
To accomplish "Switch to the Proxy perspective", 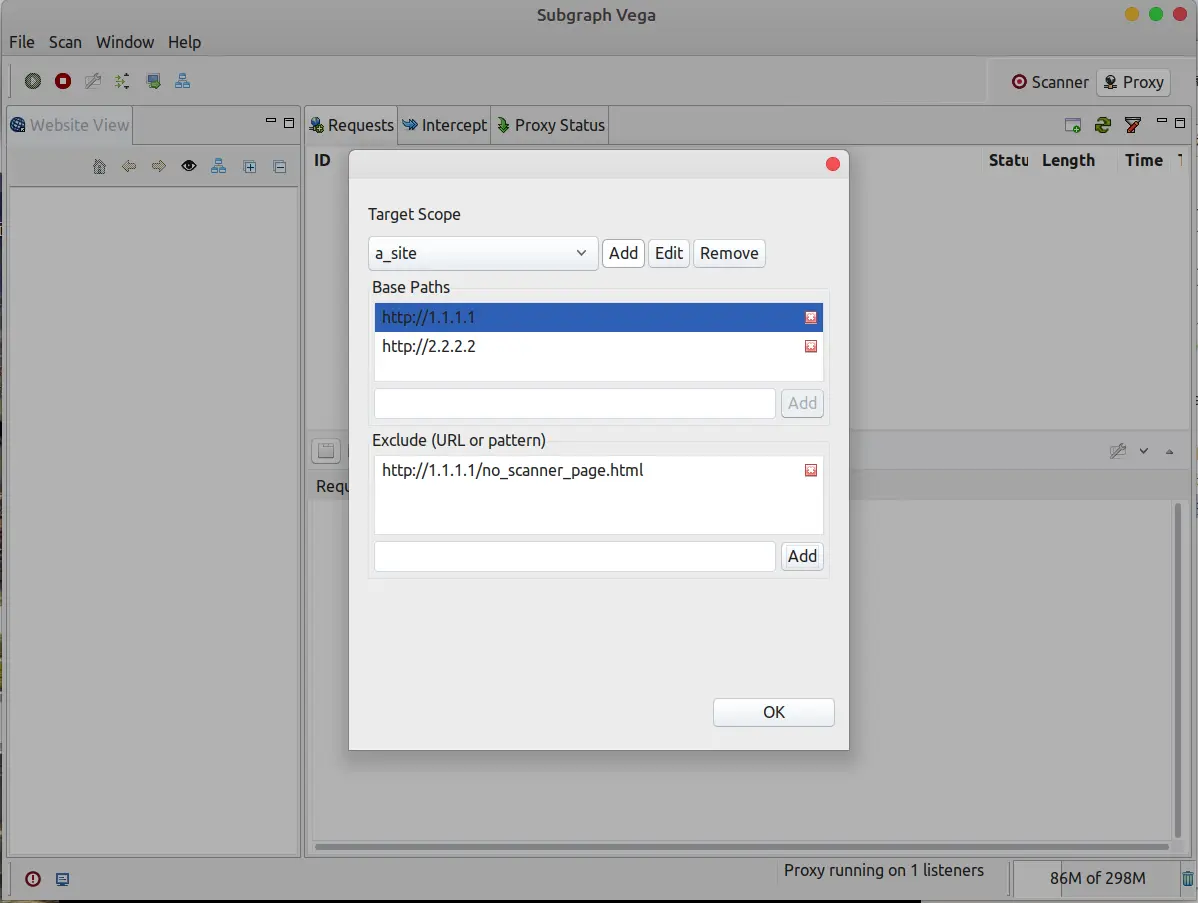I will point(1134,82).
